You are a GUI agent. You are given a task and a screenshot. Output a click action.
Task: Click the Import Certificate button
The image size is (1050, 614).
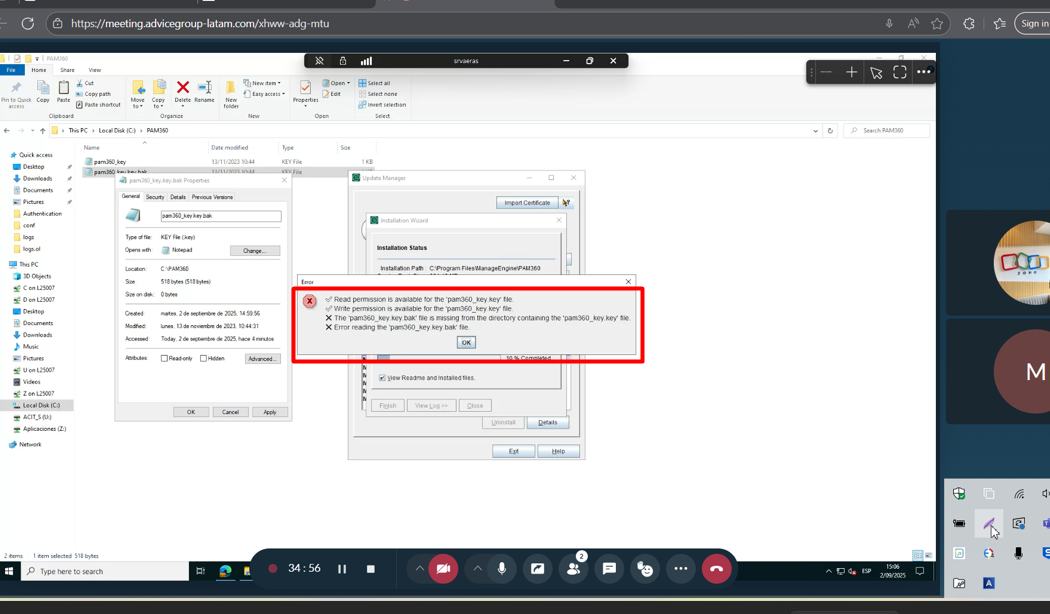click(526, 203)
